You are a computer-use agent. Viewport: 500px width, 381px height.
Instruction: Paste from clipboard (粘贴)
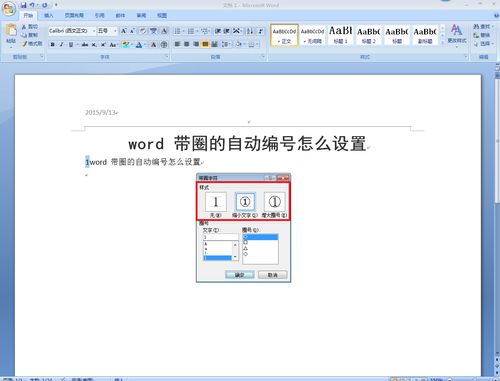(11, 34)
